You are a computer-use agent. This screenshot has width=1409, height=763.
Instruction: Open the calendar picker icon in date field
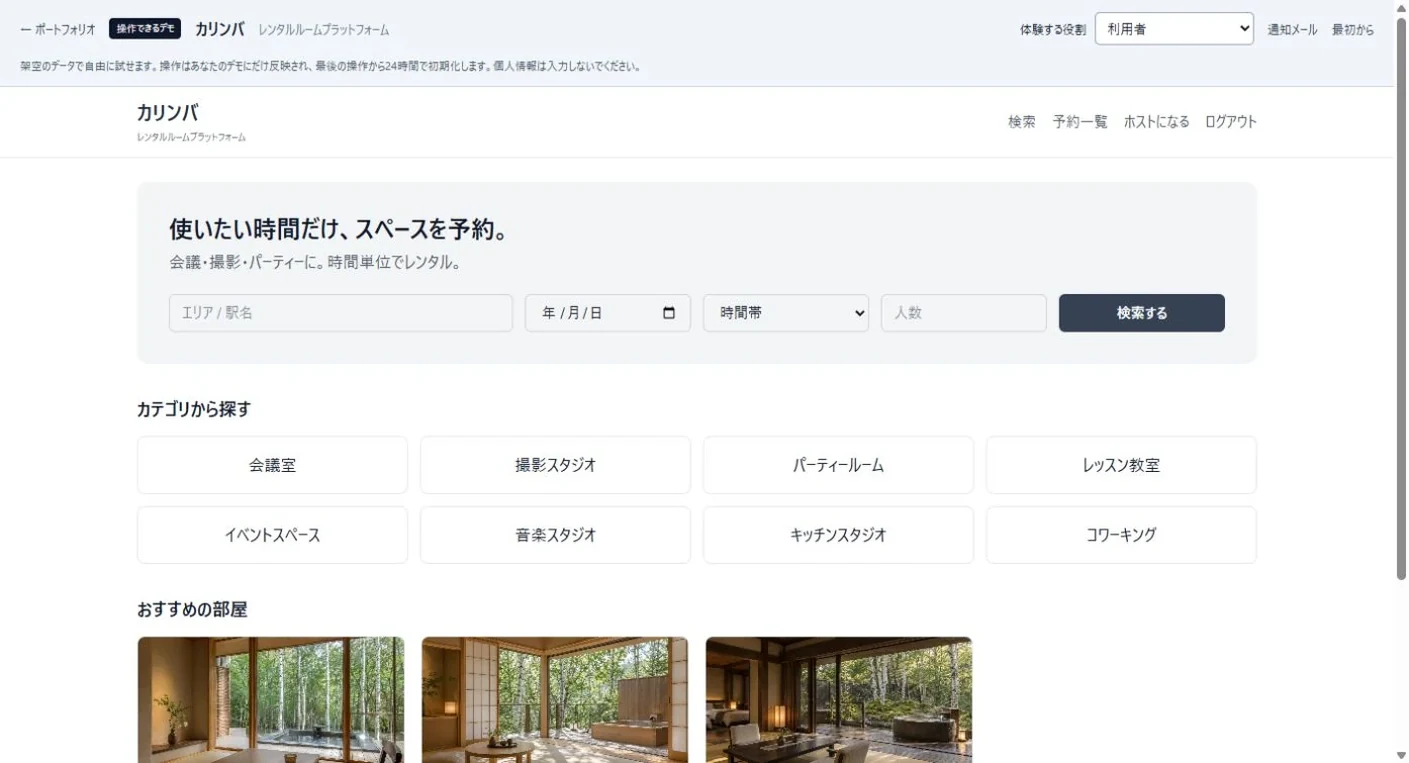click(x=669, y=313)
